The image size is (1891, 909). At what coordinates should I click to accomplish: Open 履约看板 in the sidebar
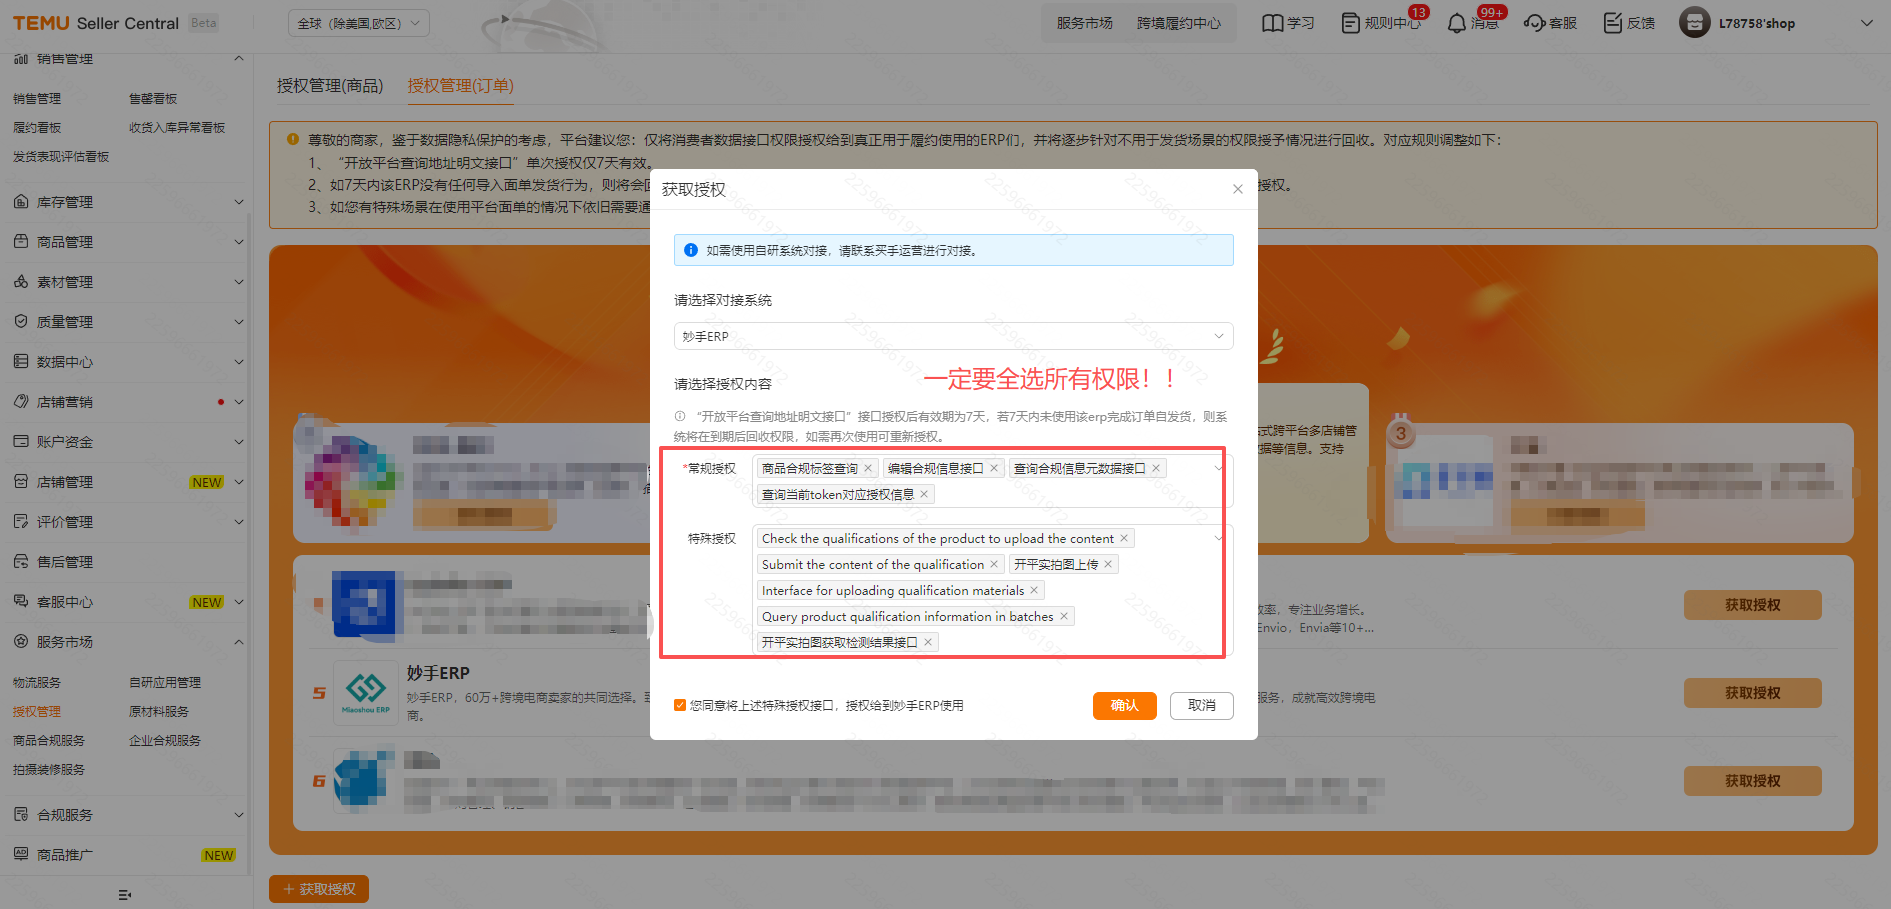pos(37,127)
